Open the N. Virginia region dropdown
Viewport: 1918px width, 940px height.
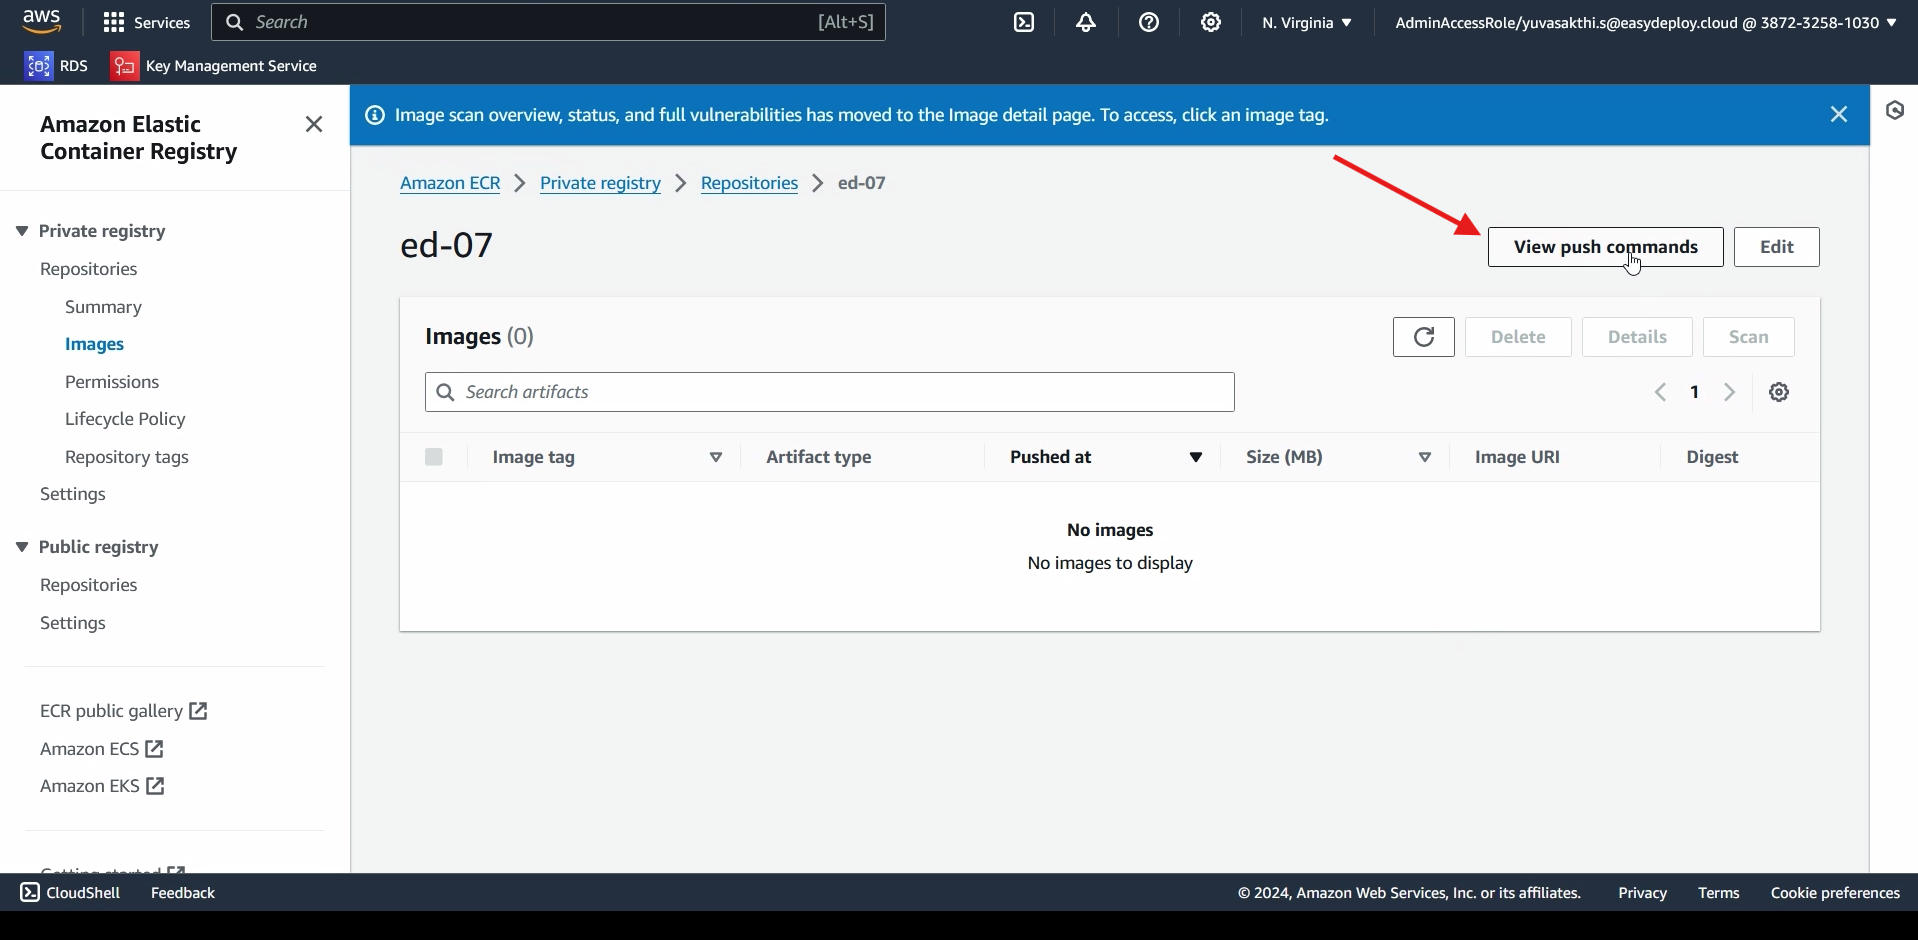pyautogui.click(x=1306, y=22)
